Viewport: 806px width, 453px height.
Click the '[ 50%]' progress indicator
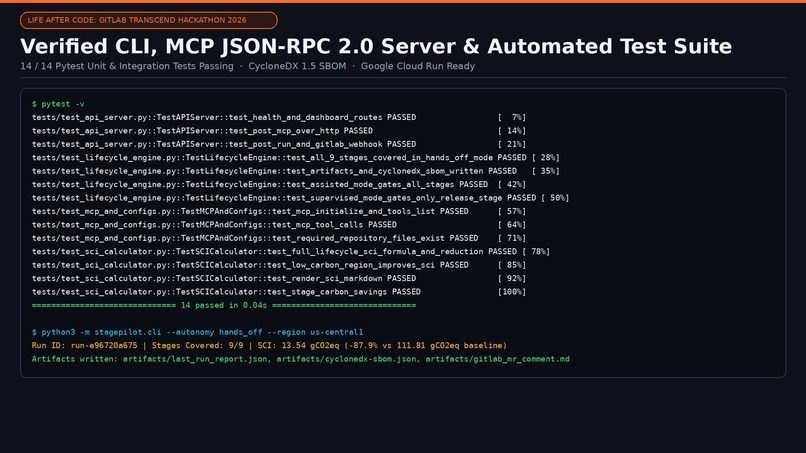coord(555,197)
